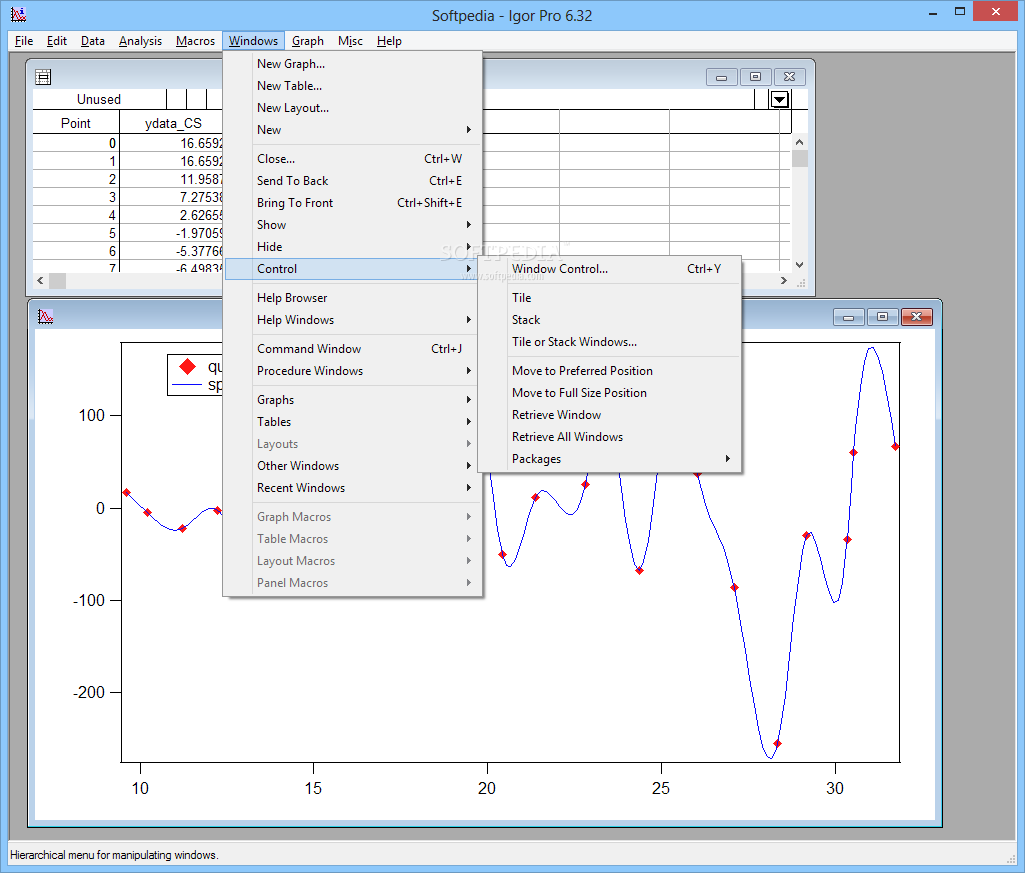Open the Macros menu
Screen dimensions: 1025x873
[x=195, y=41]
